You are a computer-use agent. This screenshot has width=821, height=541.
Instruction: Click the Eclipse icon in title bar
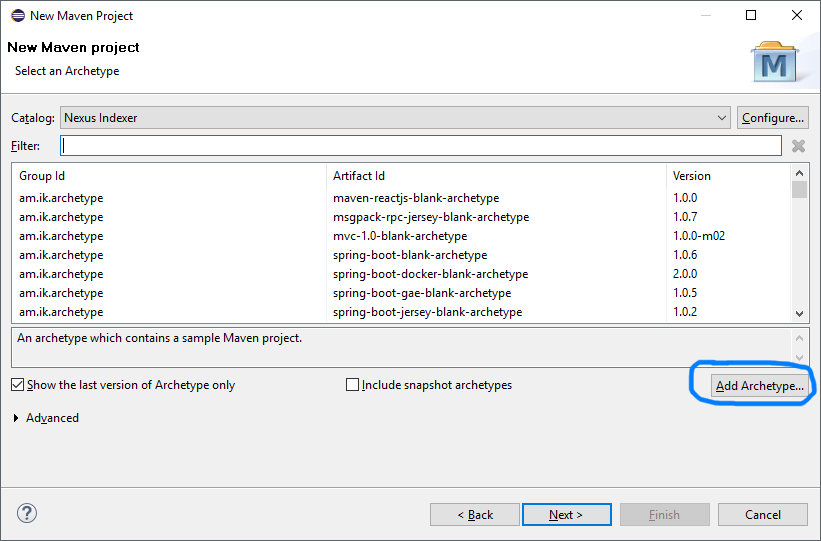point(18,16)
